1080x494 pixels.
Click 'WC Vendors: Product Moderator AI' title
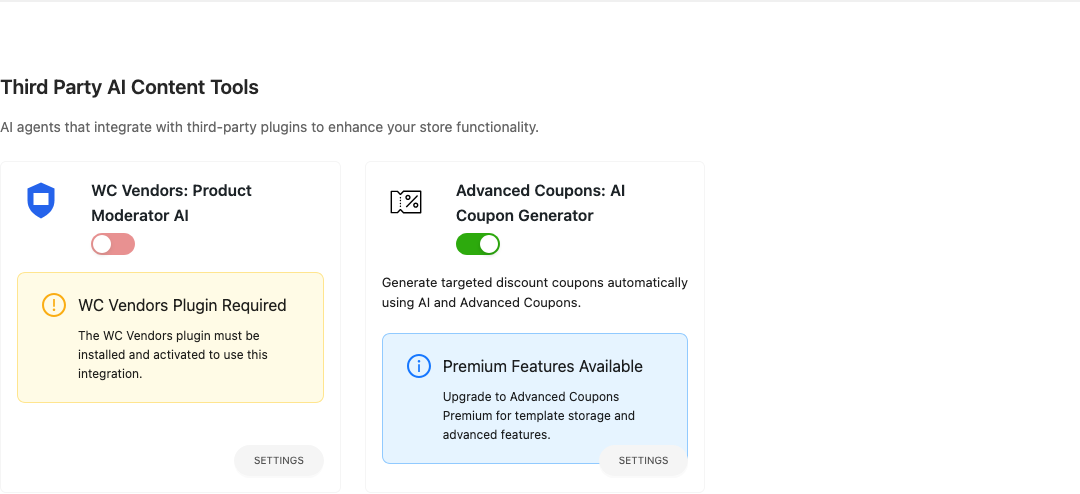tap(172, 203)
